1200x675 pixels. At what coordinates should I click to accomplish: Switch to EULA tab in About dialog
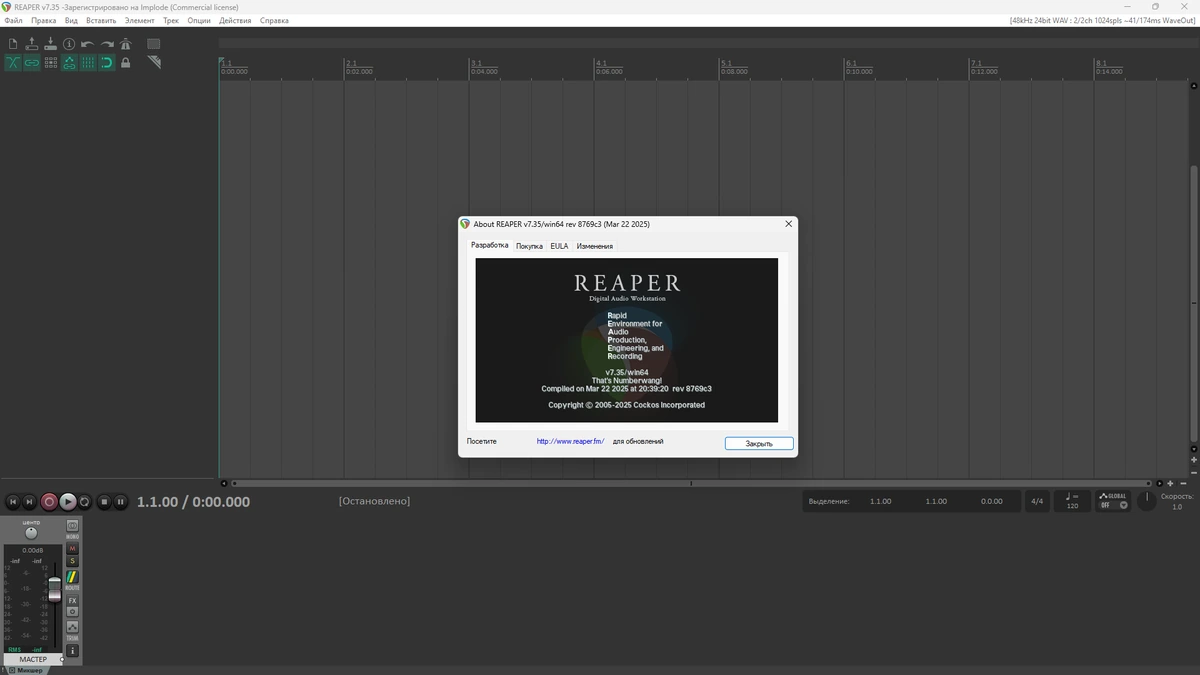559,246
